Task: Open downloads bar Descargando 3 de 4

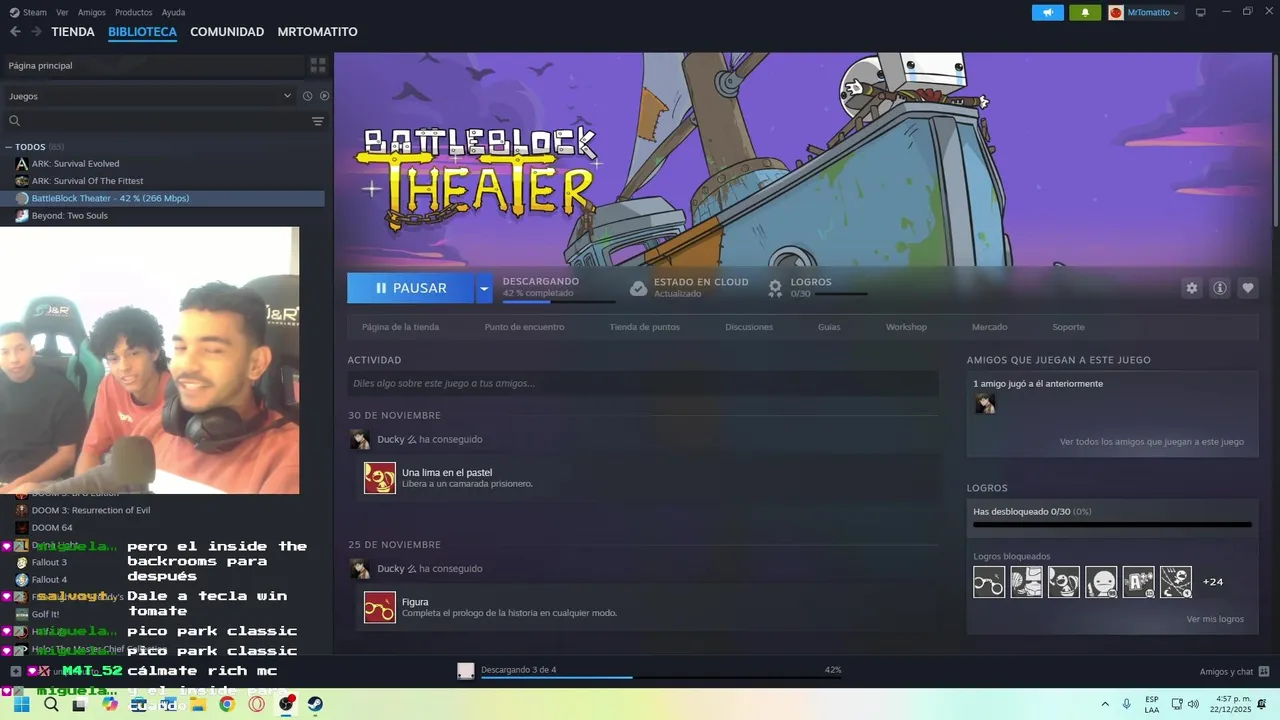Action: point(649,671)
